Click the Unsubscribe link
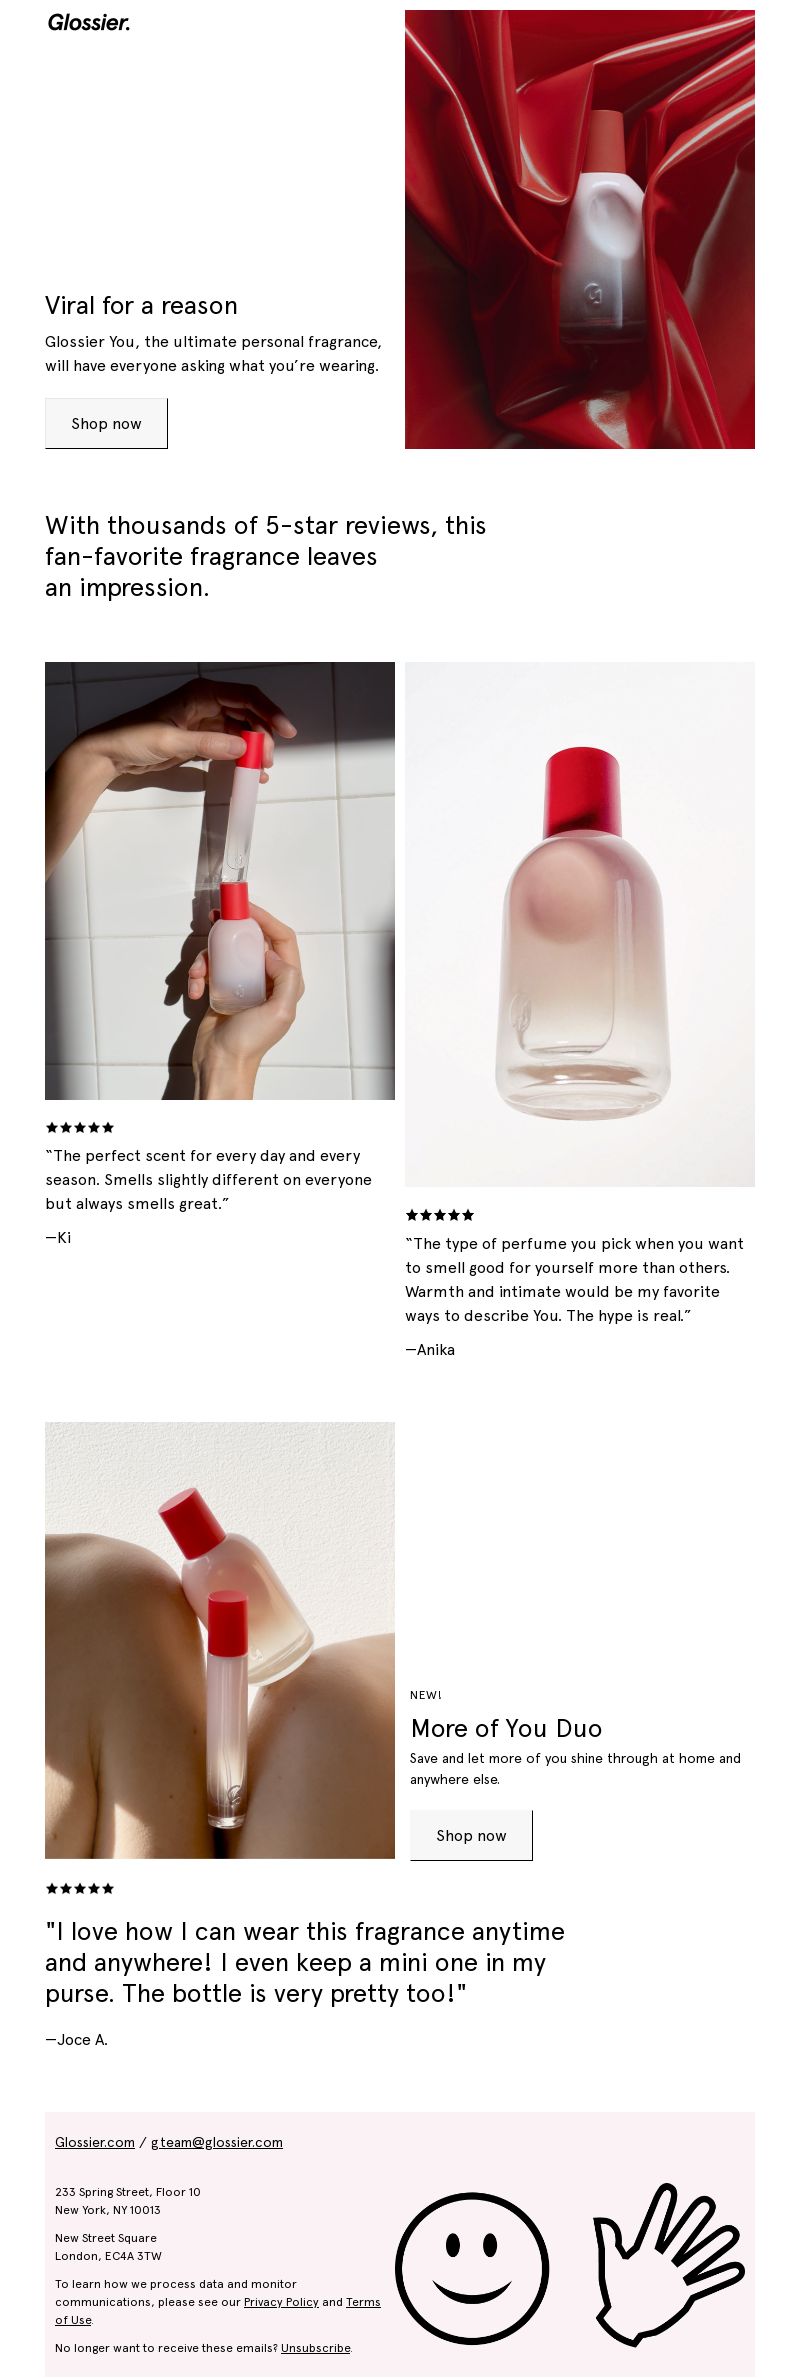This screenshot has height=2378, width=800. (316, 2347)
